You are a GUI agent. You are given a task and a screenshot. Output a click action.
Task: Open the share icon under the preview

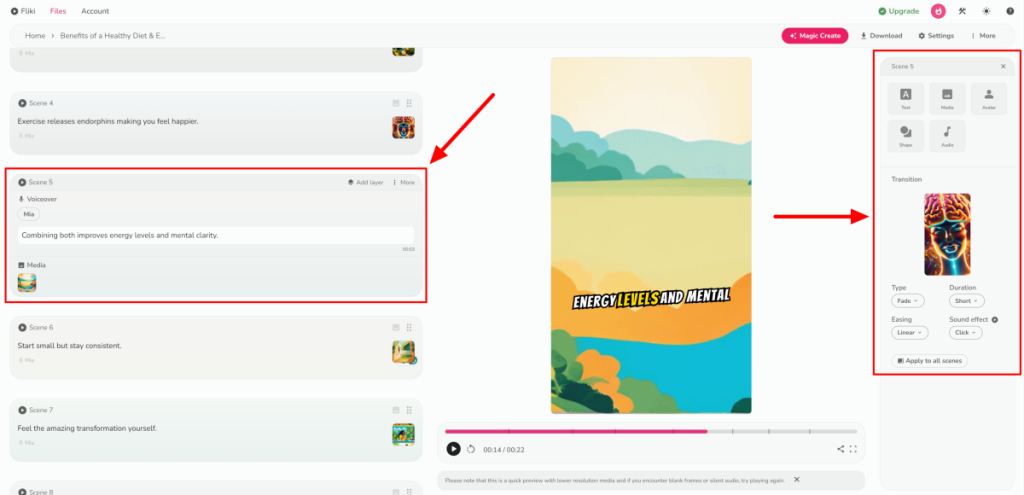coord(840,449)
